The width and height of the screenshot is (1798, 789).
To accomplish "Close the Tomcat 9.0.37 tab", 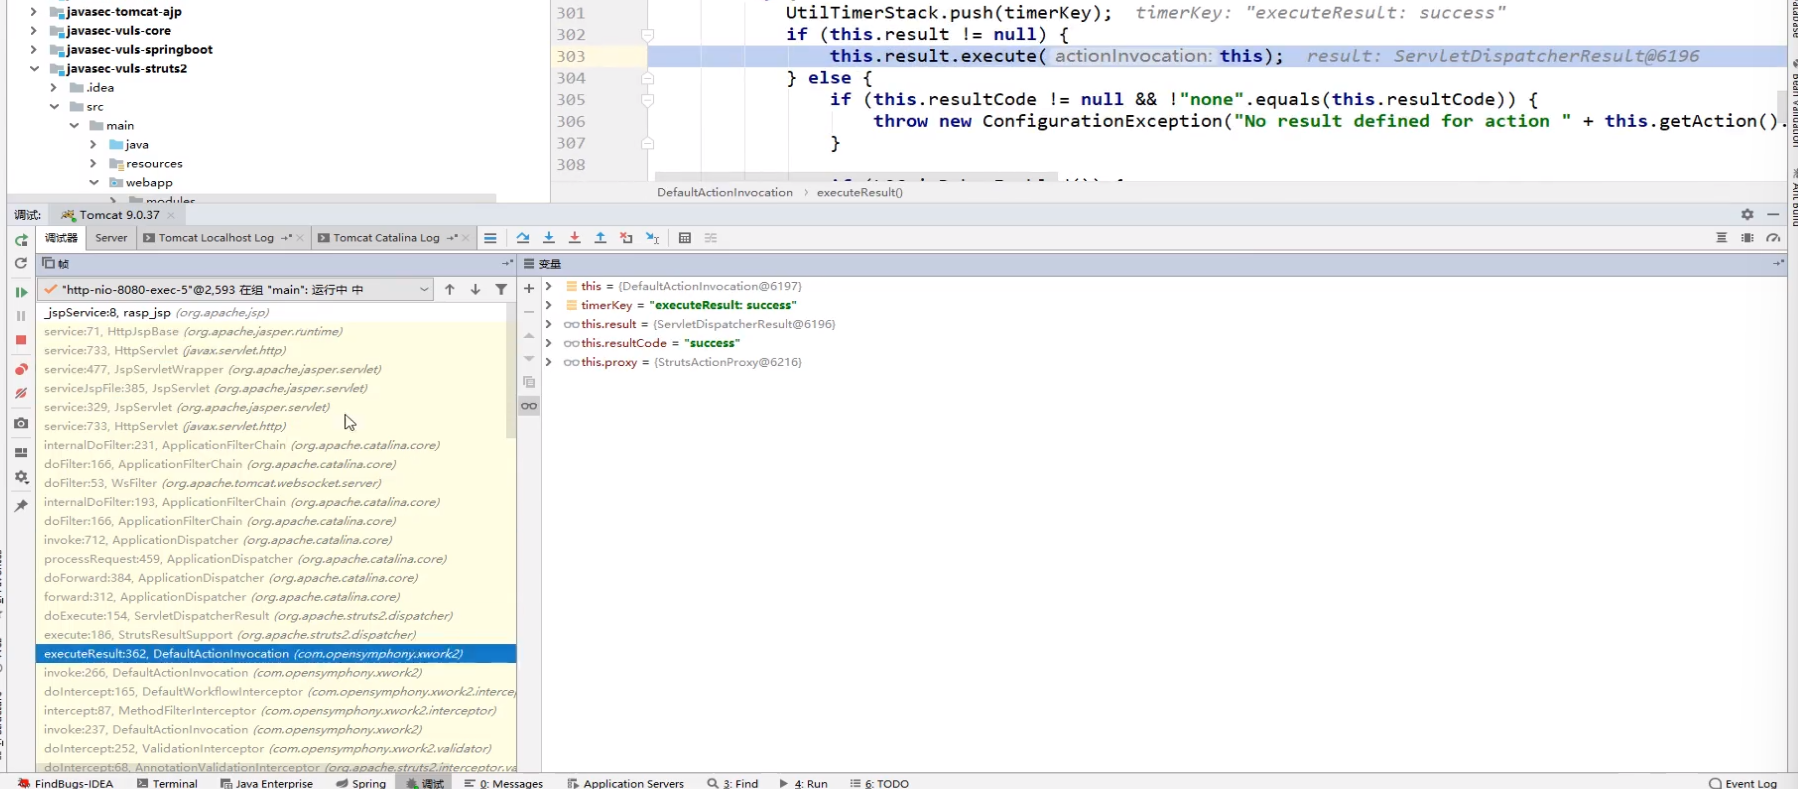I will click(171, 215).
